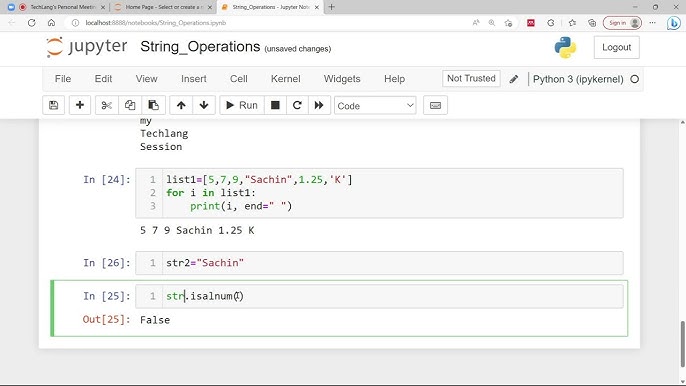The image size is (686, 386).
Task: Move selected cell down arrow
Action: [x=204, y=105]
